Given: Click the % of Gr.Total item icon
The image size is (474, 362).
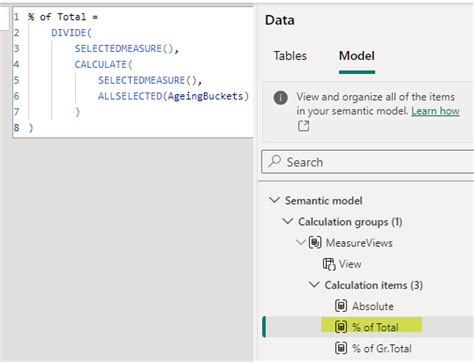Looking at the screenshot, I should click(341, 348).
